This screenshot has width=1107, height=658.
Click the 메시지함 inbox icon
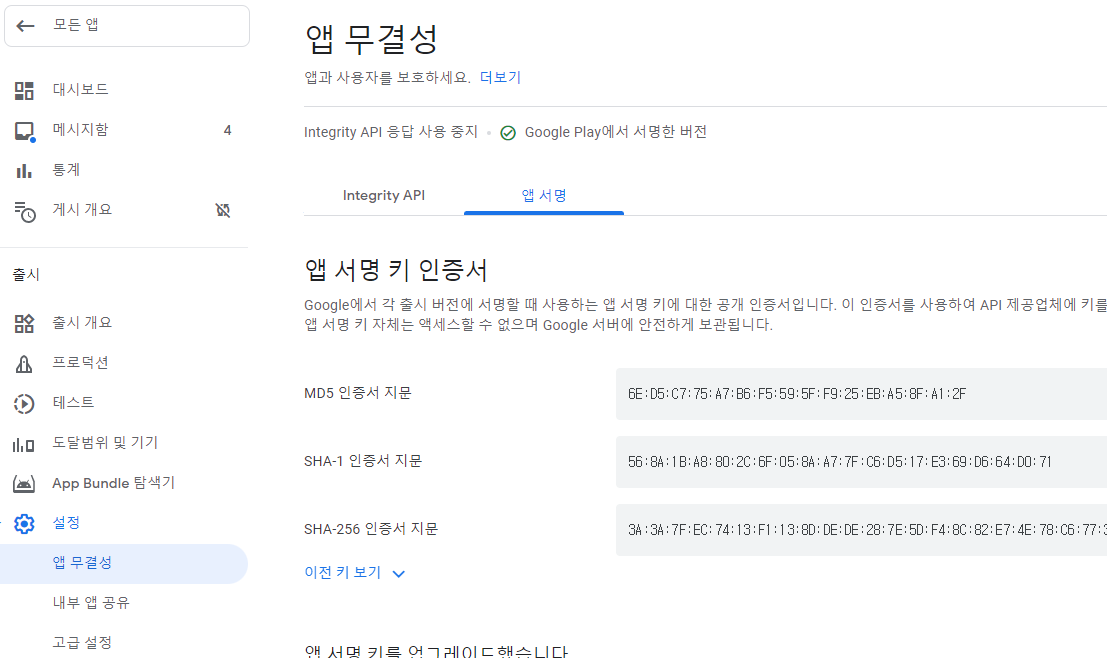pos(24,131)
